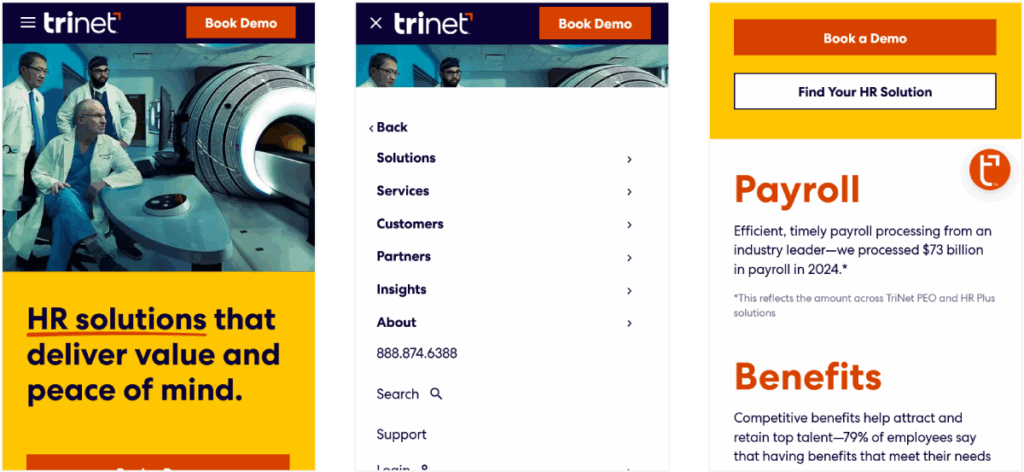This screenshot has width=1024, height=472.
Task: Open the Support link
Action: (401, 435)
